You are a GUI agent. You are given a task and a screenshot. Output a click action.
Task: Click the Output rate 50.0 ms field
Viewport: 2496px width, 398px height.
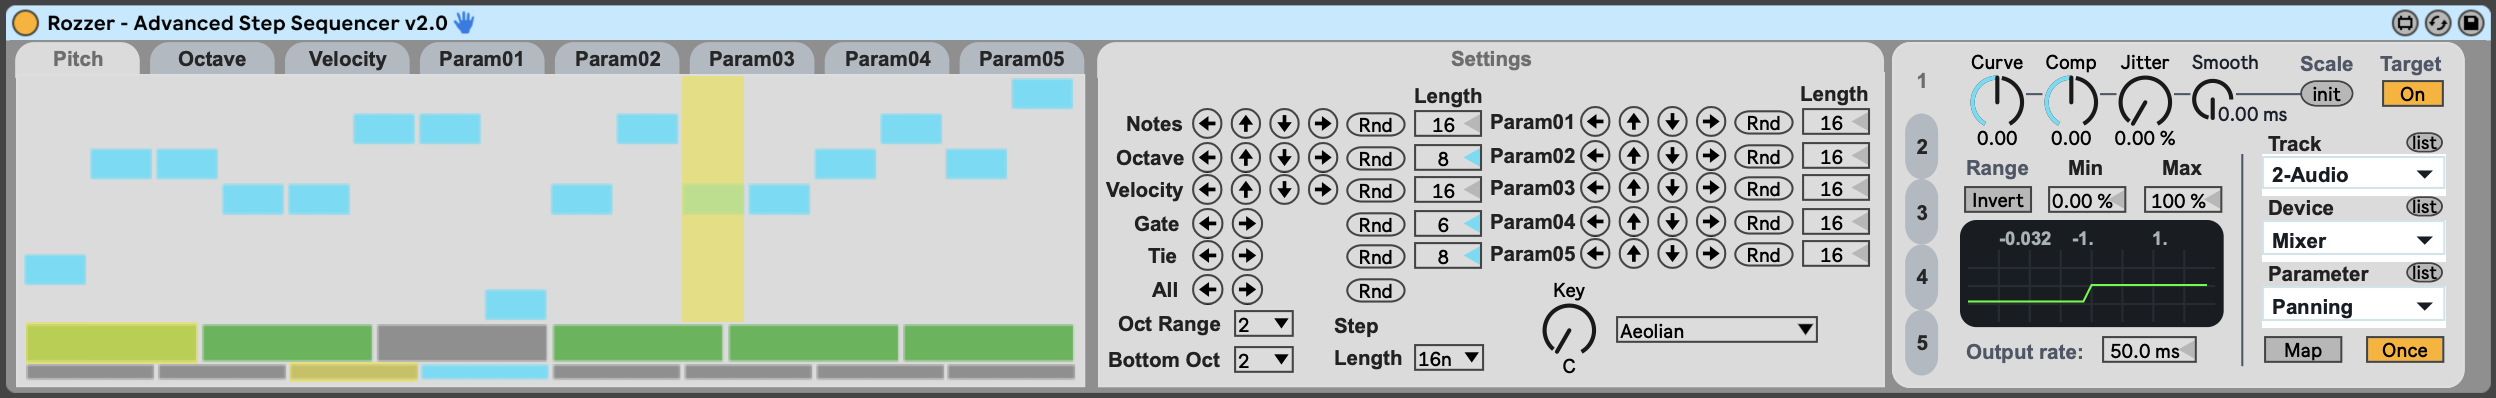(x=2148, y=350)
